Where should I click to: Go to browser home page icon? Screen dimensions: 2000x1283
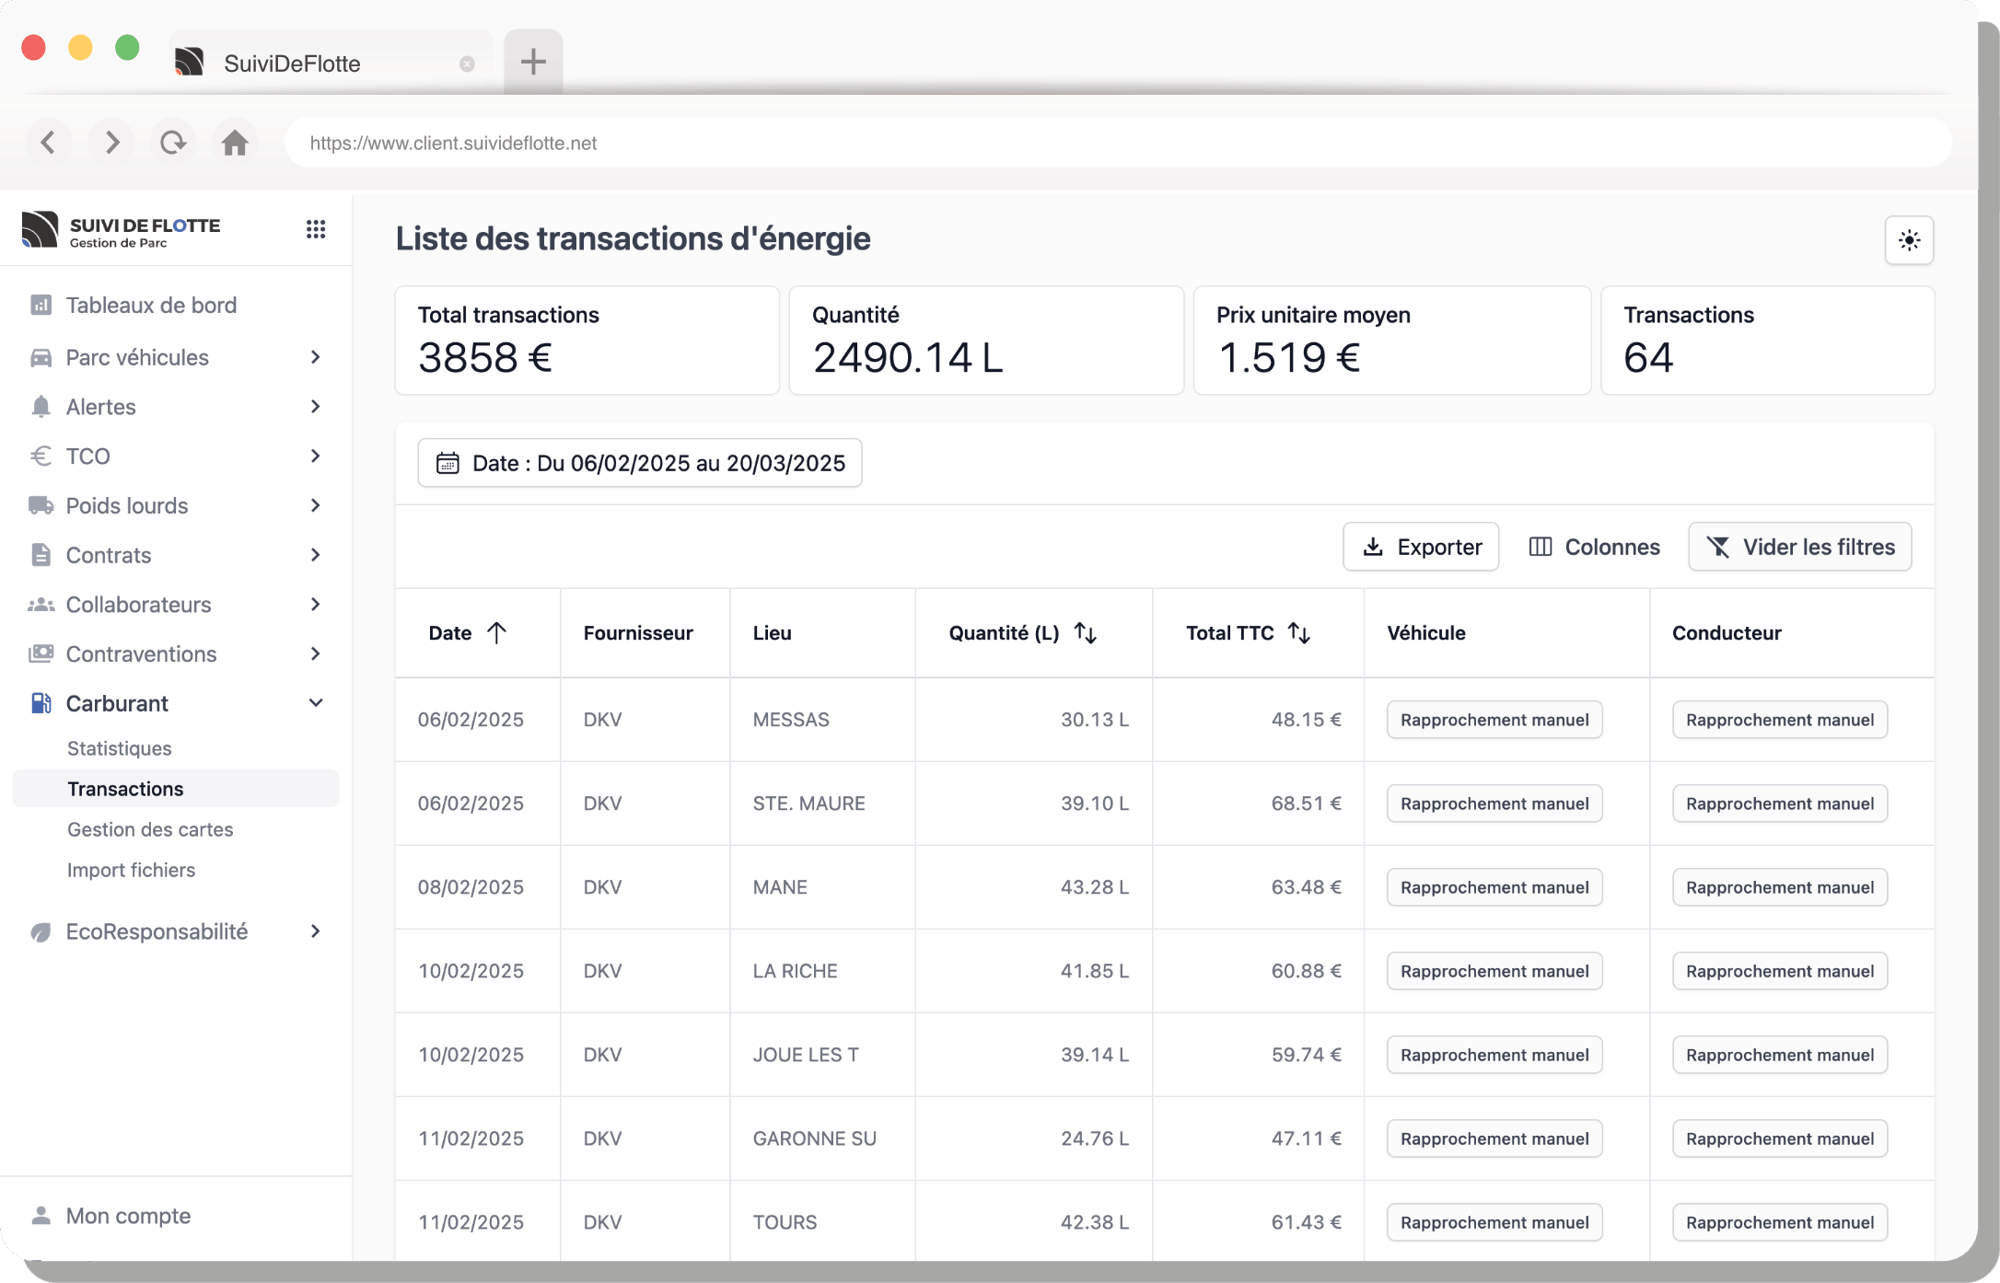click(235, 142)
